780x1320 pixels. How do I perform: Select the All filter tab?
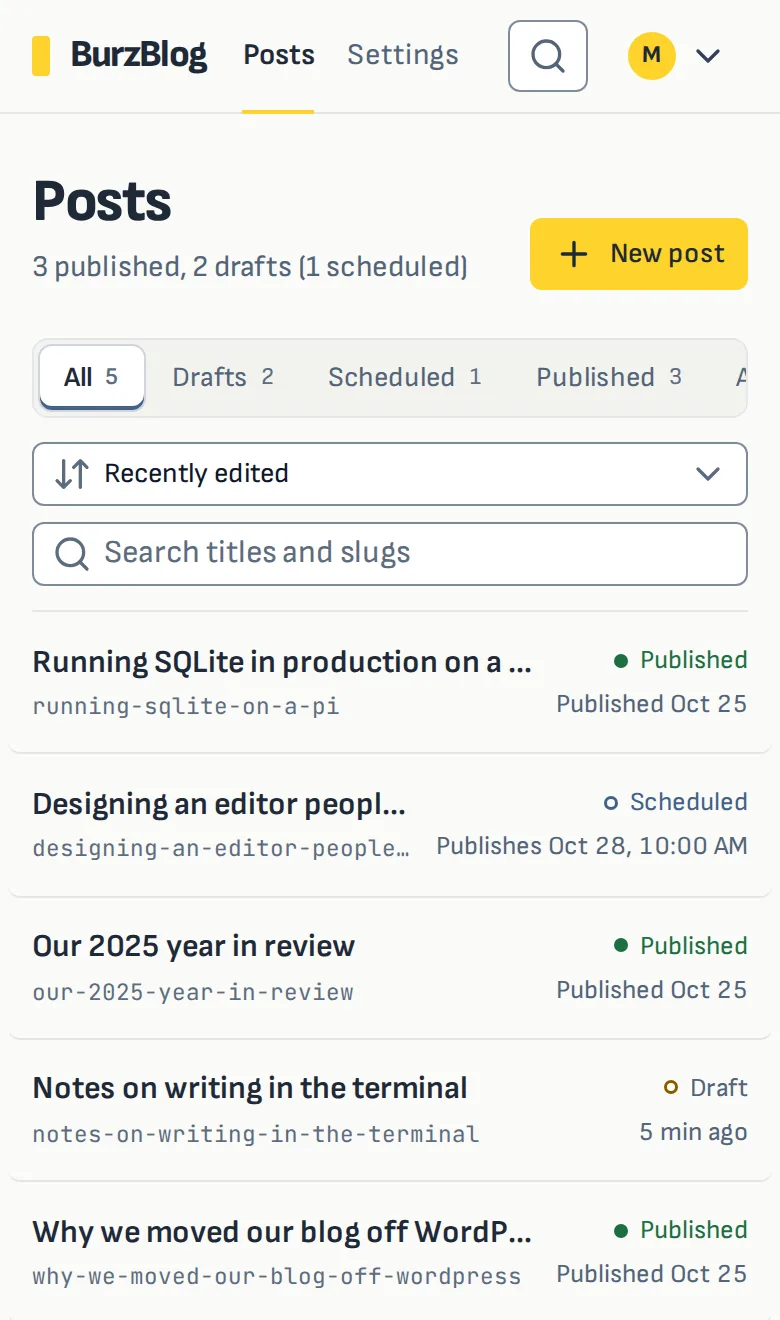click(92, 377)
